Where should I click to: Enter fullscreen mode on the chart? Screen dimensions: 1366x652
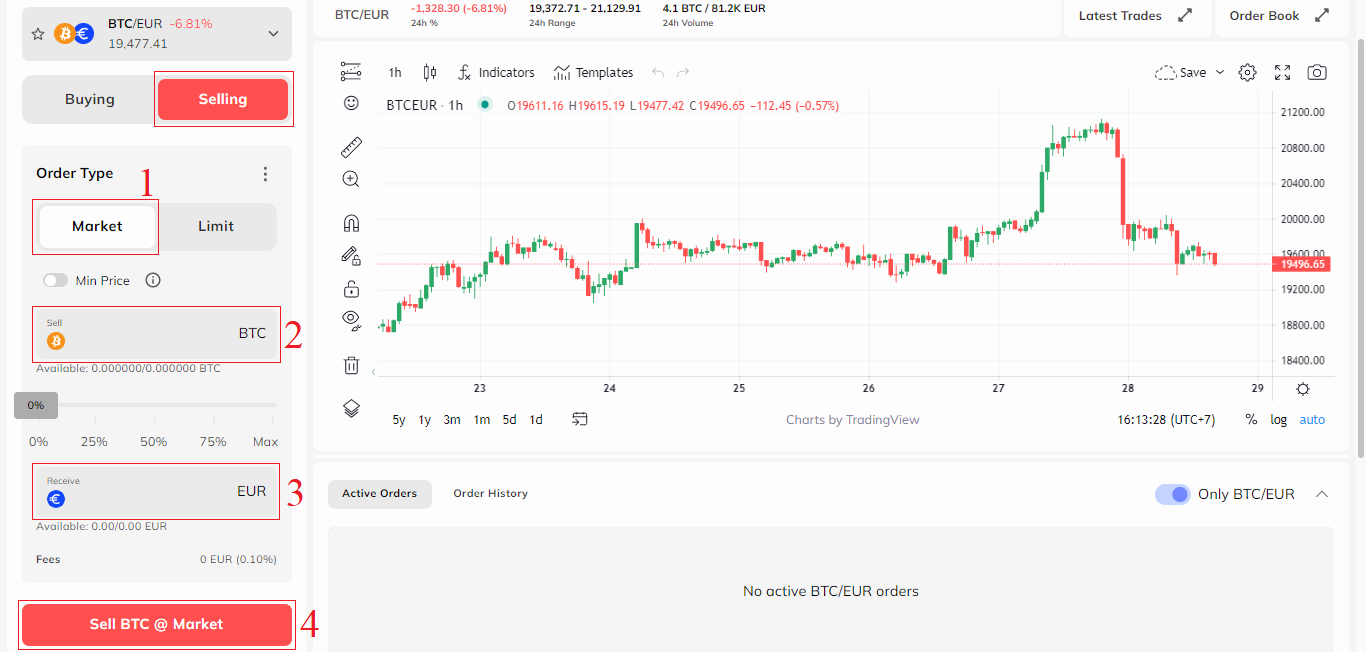(1283, 71)
